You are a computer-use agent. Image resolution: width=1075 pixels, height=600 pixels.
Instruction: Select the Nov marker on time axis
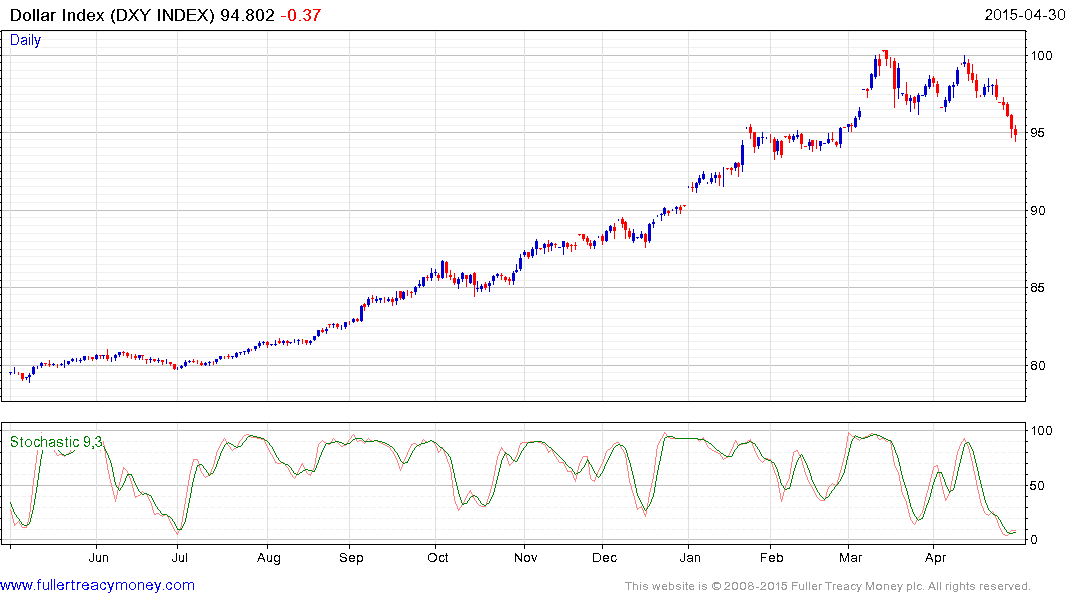(x=526, y=557)
